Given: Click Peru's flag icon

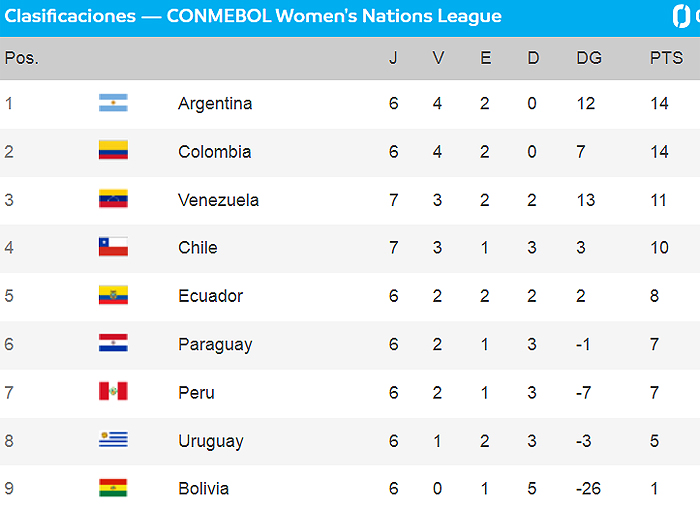Looking at the screenshot, I should [113, 392].
